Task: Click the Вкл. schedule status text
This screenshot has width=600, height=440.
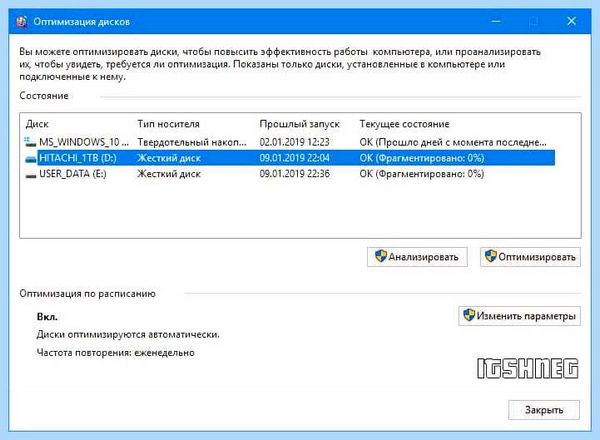Action: pos(47,317)
